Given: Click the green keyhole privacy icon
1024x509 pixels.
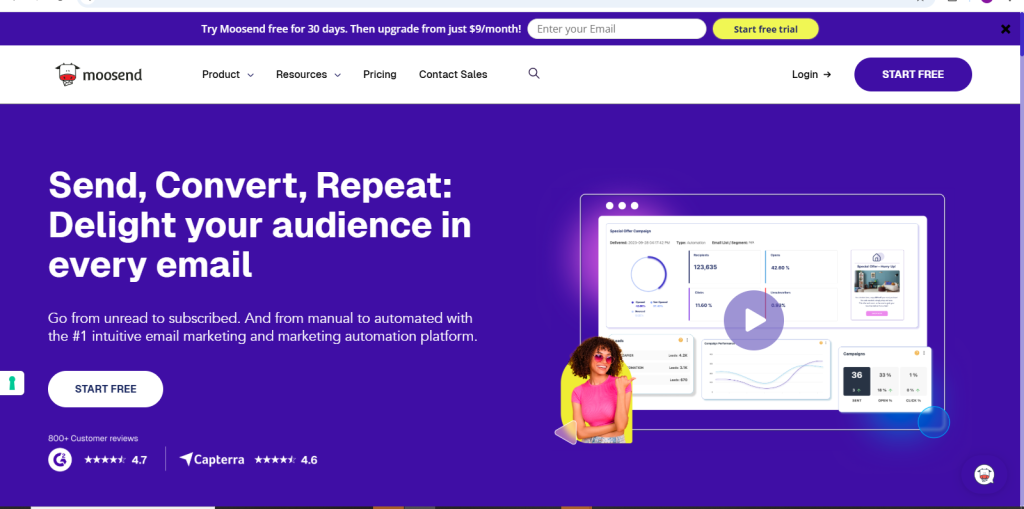Looking at the screenshot, I should pos(12,383).
